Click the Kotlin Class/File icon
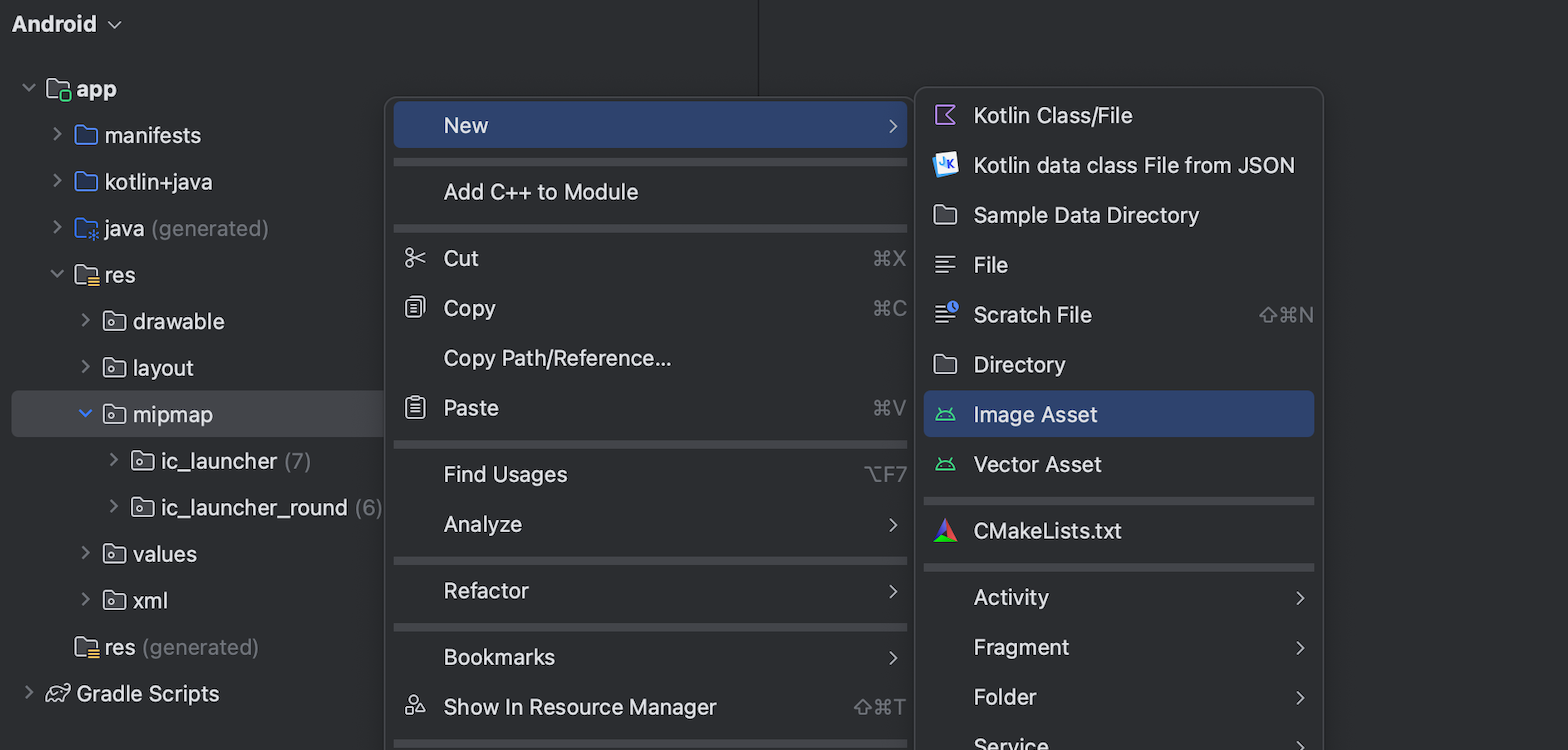Image resolution: width=1568 pixels, height=750 pixels. 945,115
